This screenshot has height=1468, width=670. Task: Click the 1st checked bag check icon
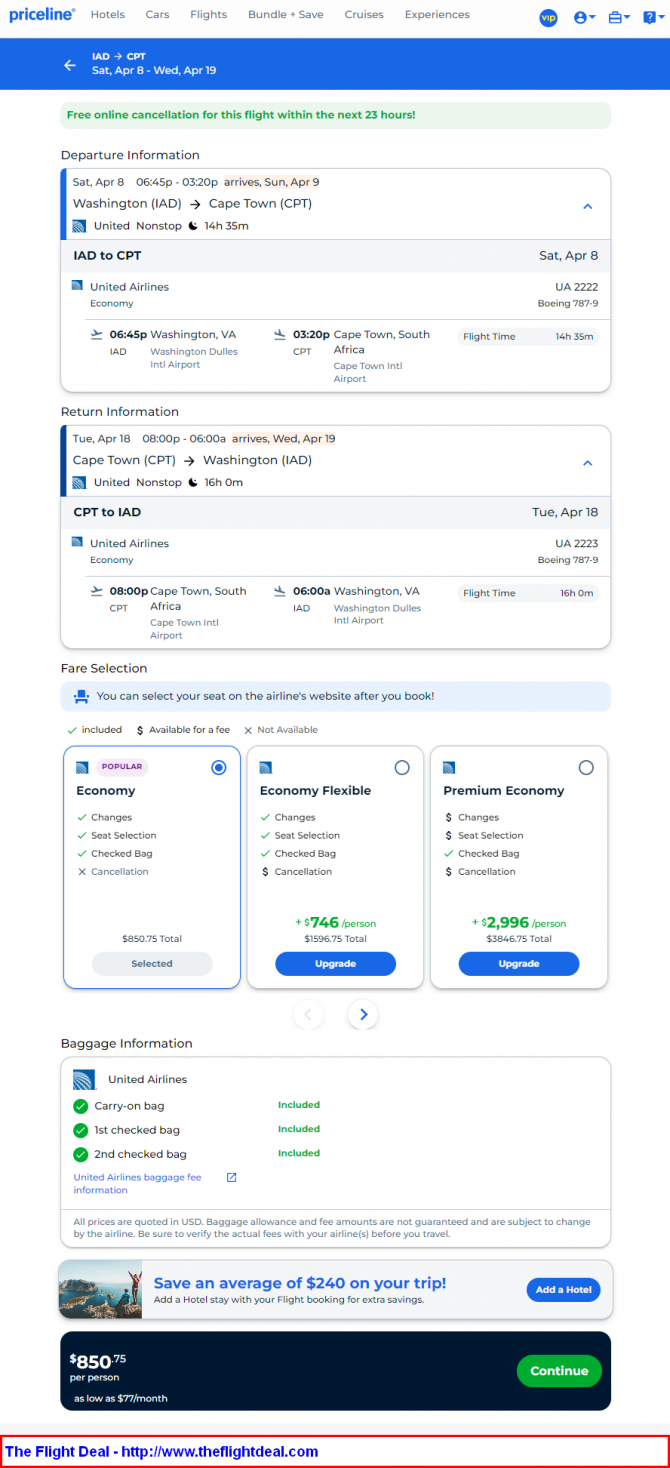pyautogui.click(x=81, y=1130)
